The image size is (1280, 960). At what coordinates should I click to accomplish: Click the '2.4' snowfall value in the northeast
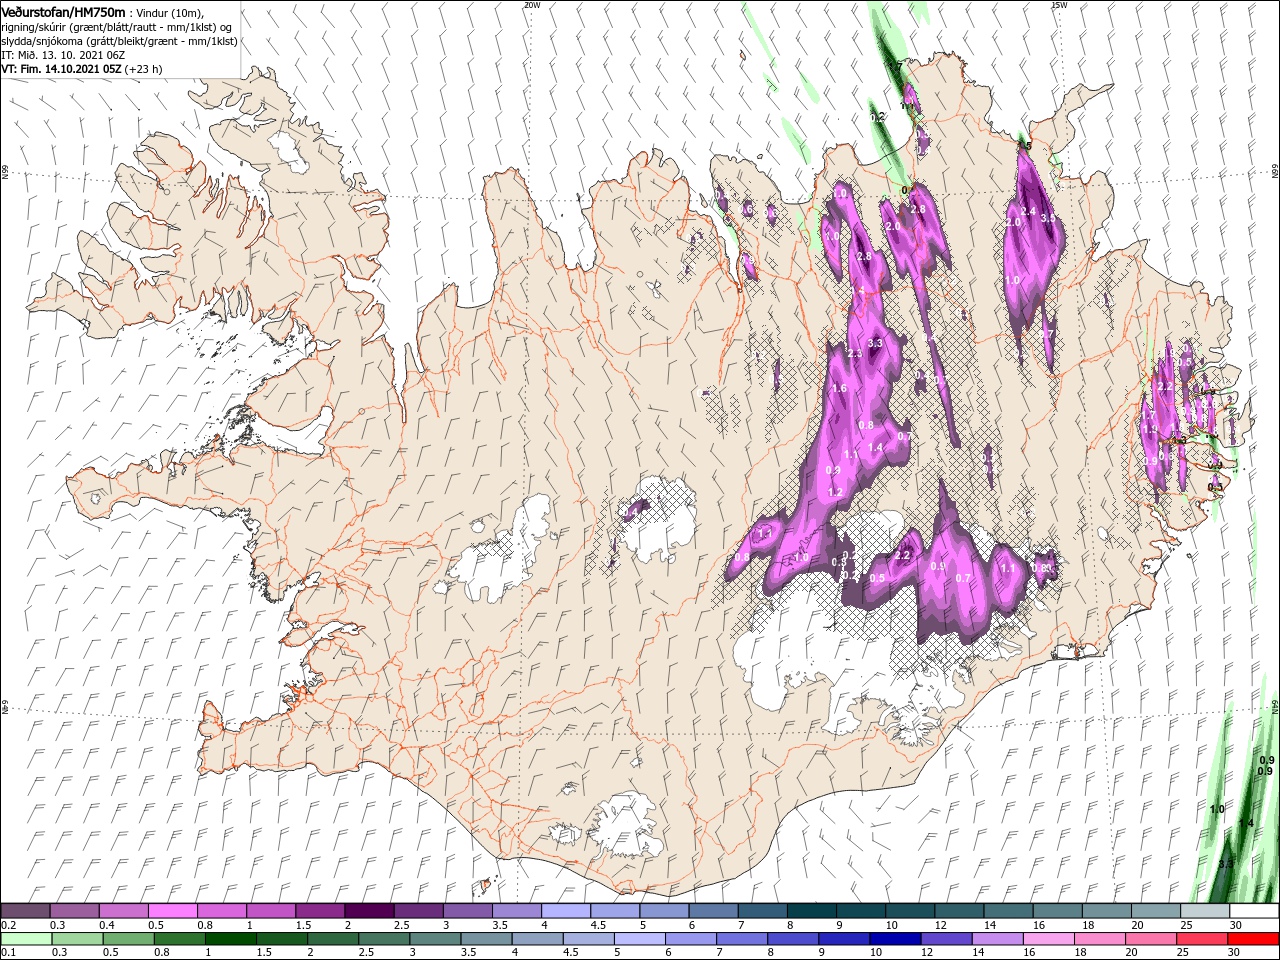(x=1027, y=211)
